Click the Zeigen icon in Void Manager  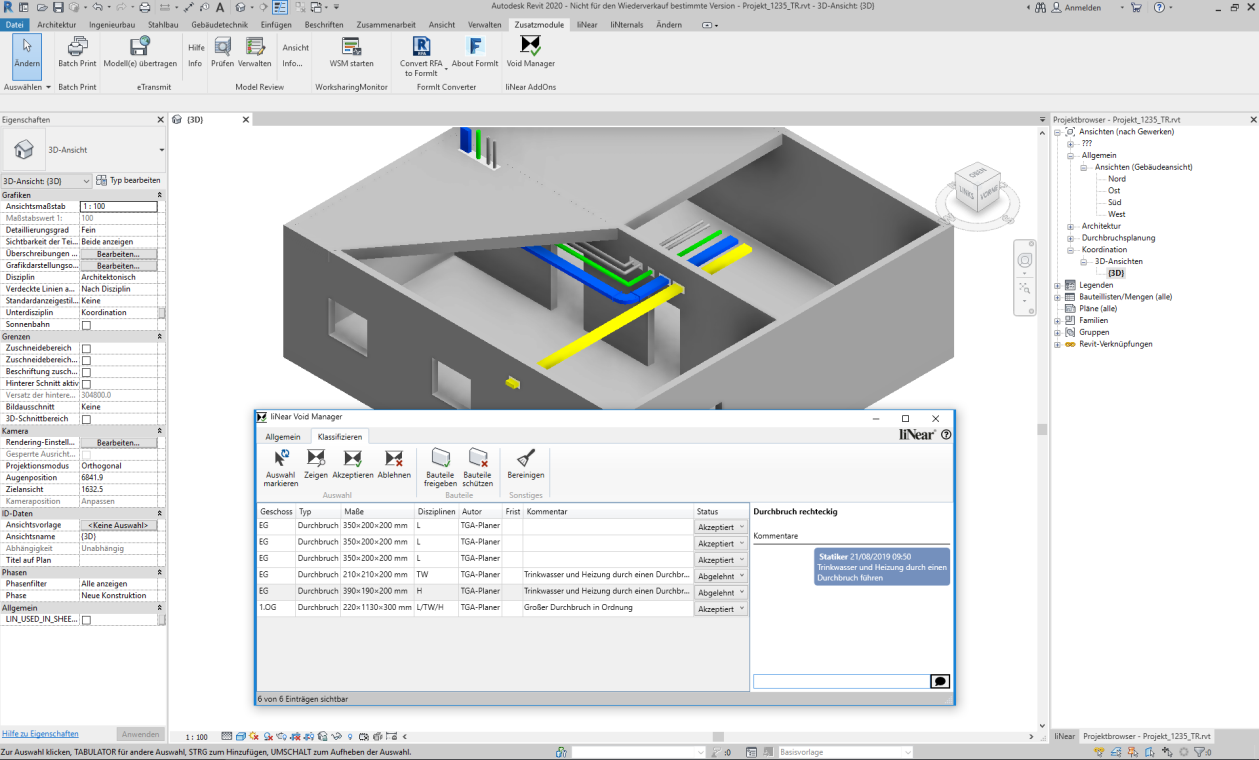pyautogui.click(x=316, y=465)
